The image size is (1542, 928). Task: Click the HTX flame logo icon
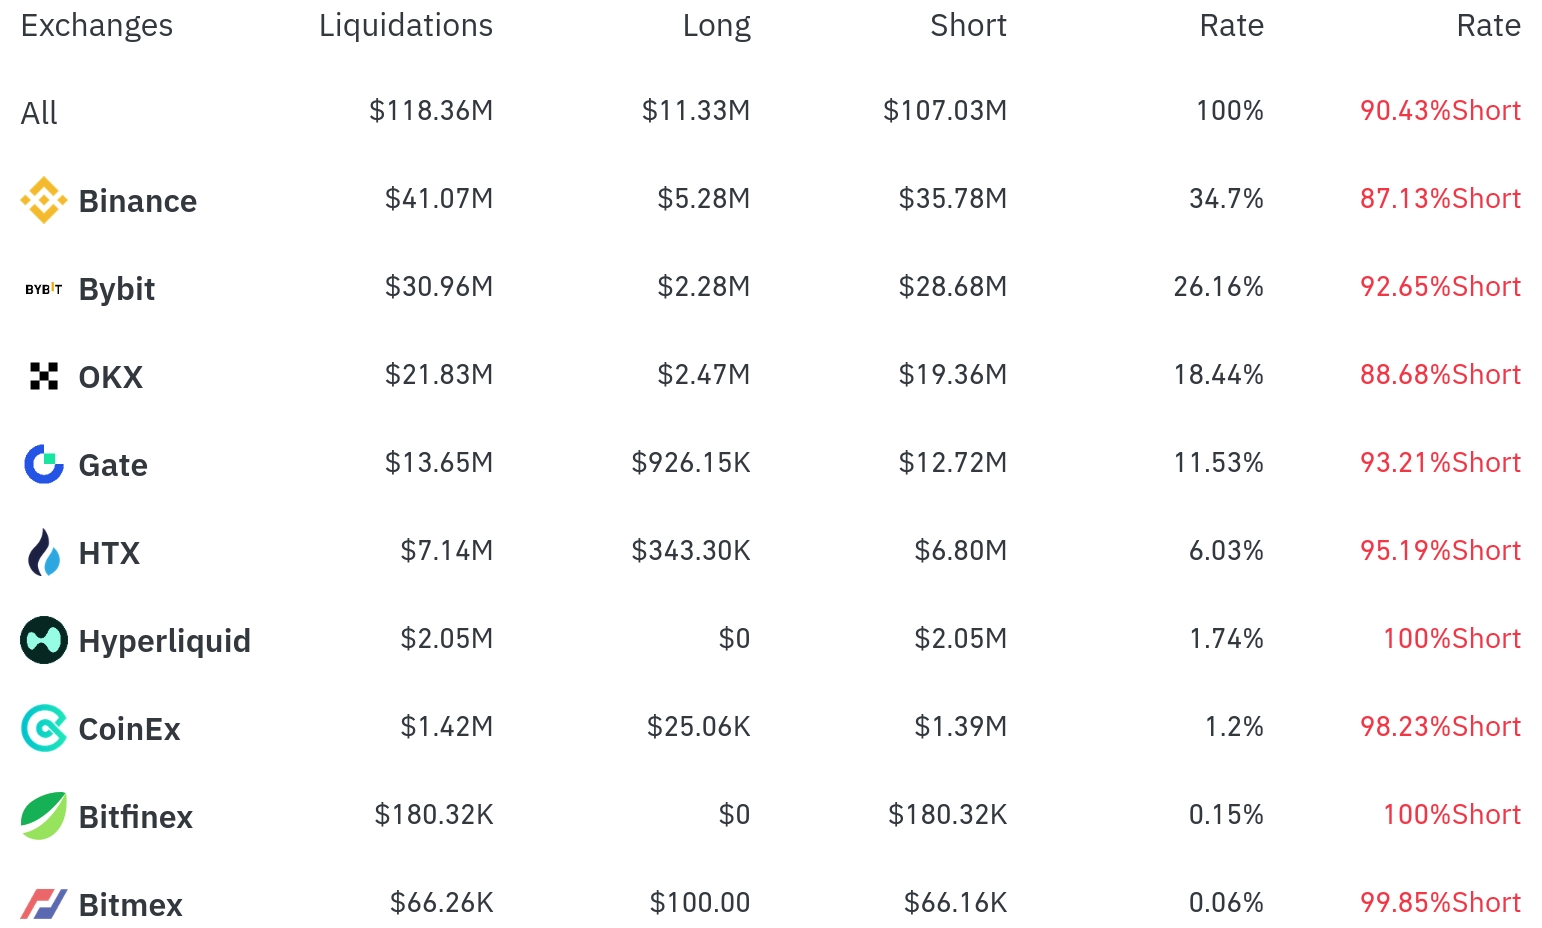point(44,552)
